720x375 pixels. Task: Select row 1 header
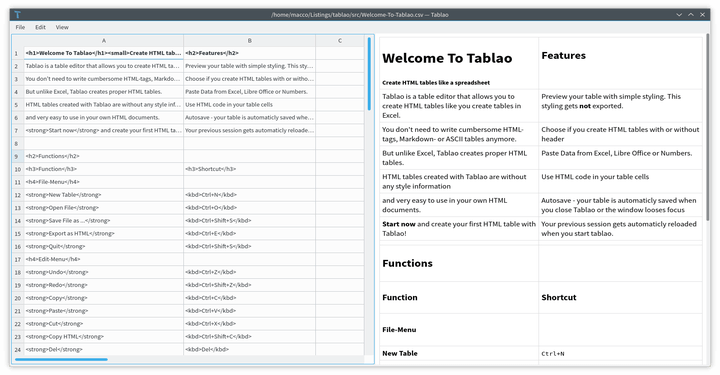(17, 53)
